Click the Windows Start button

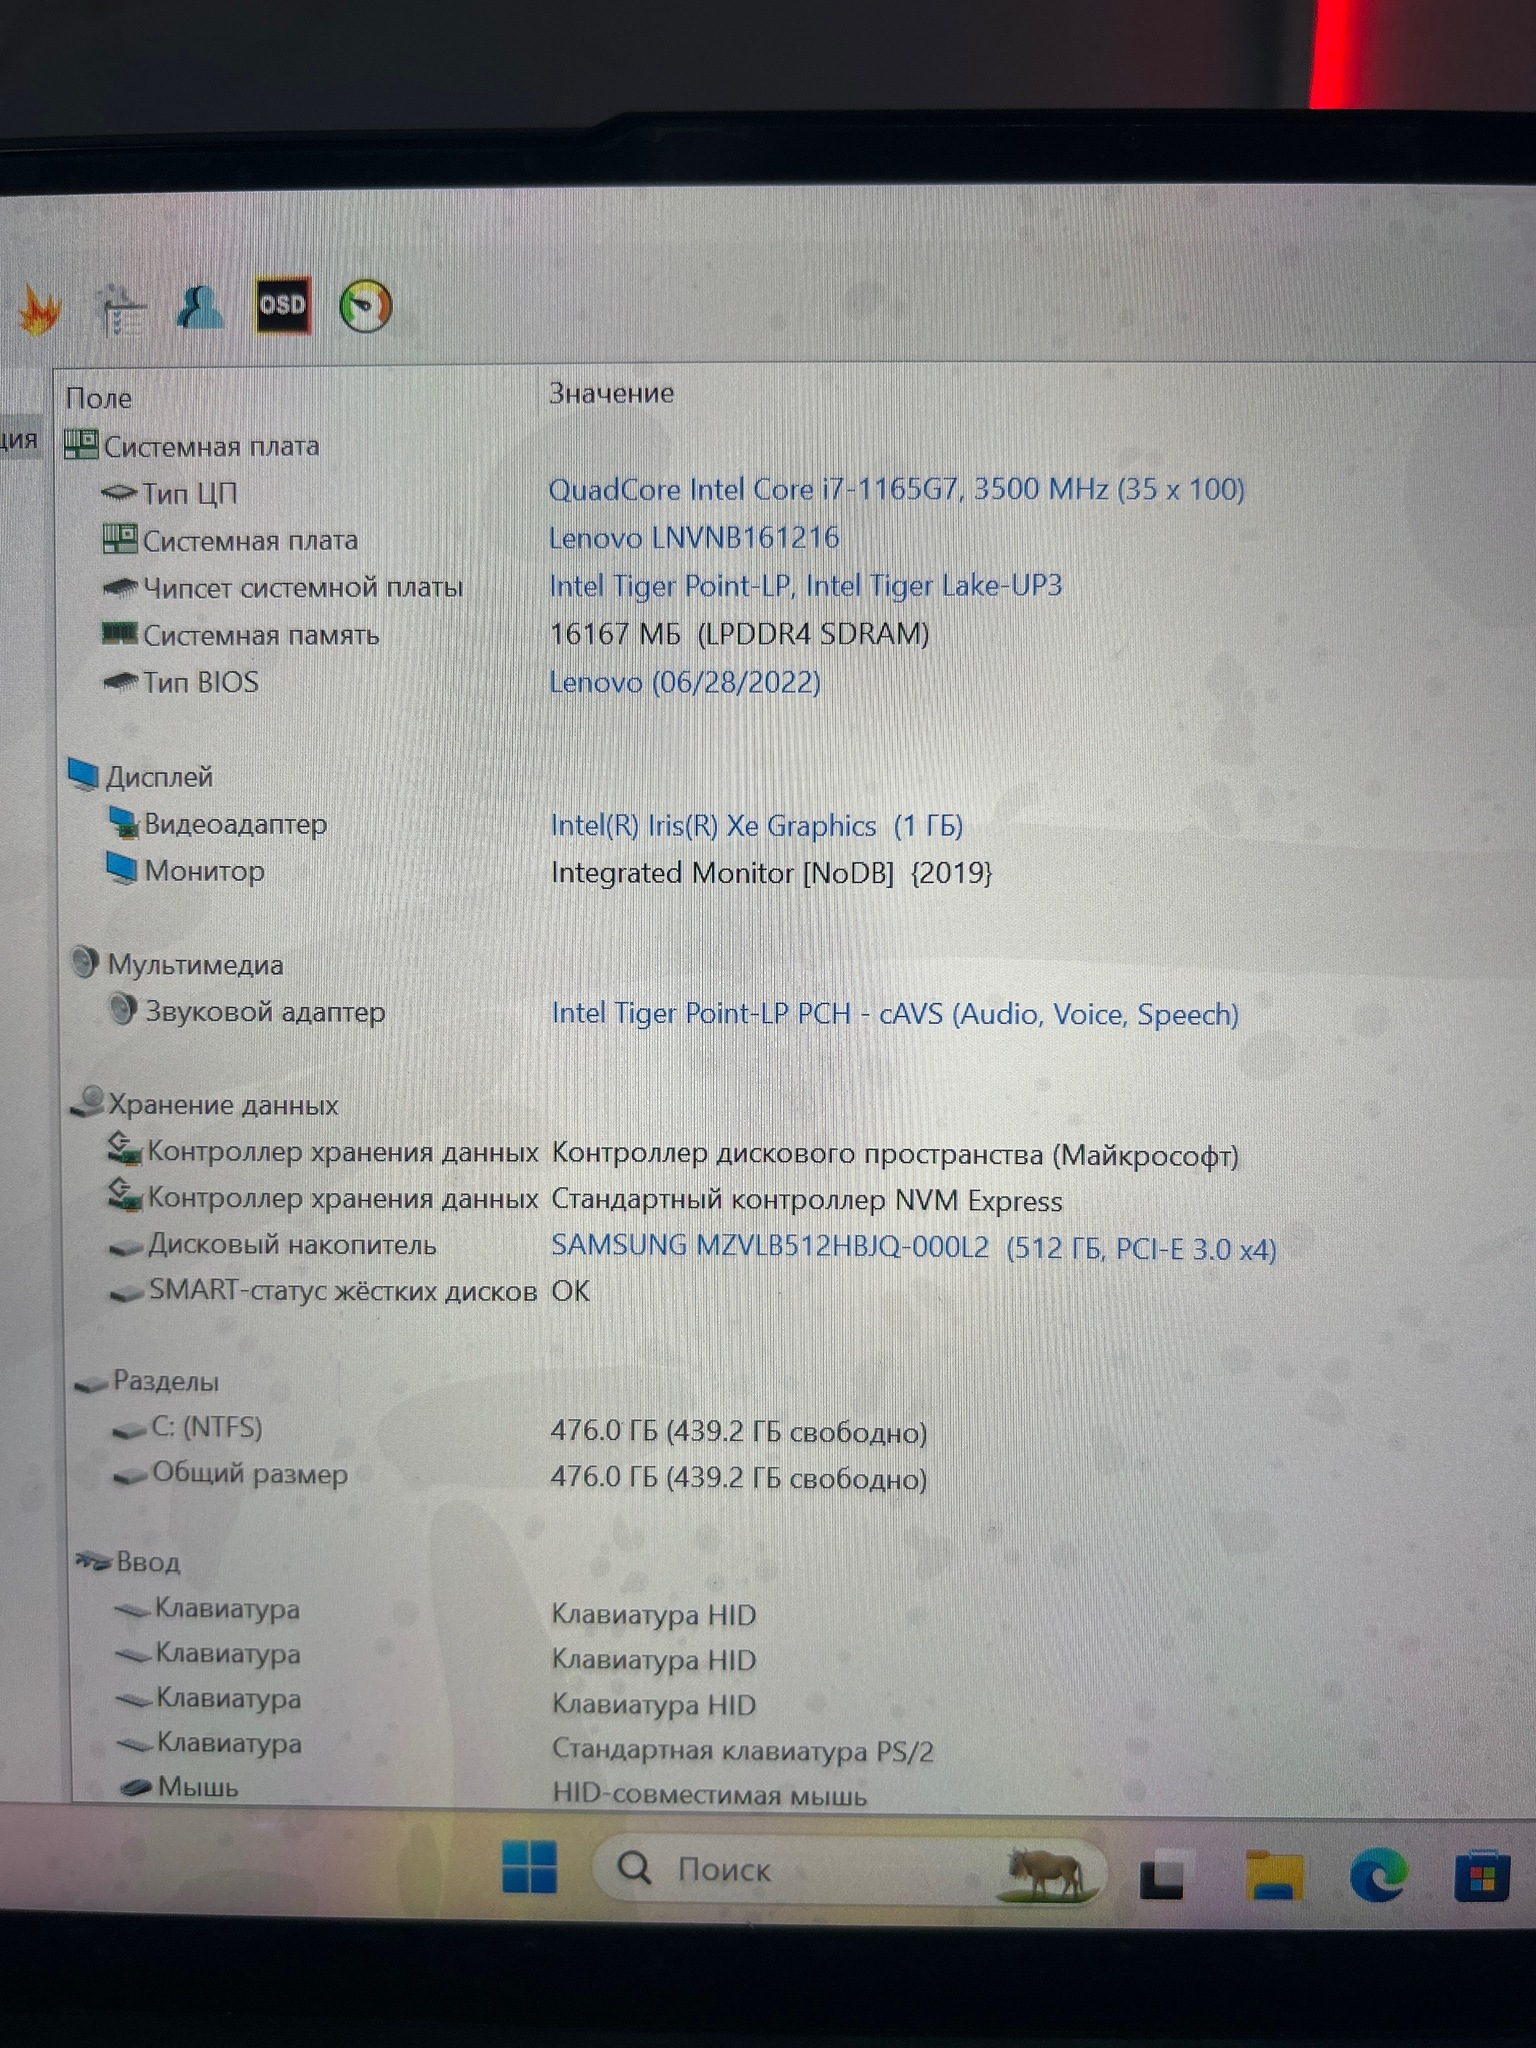[529, 1866]
